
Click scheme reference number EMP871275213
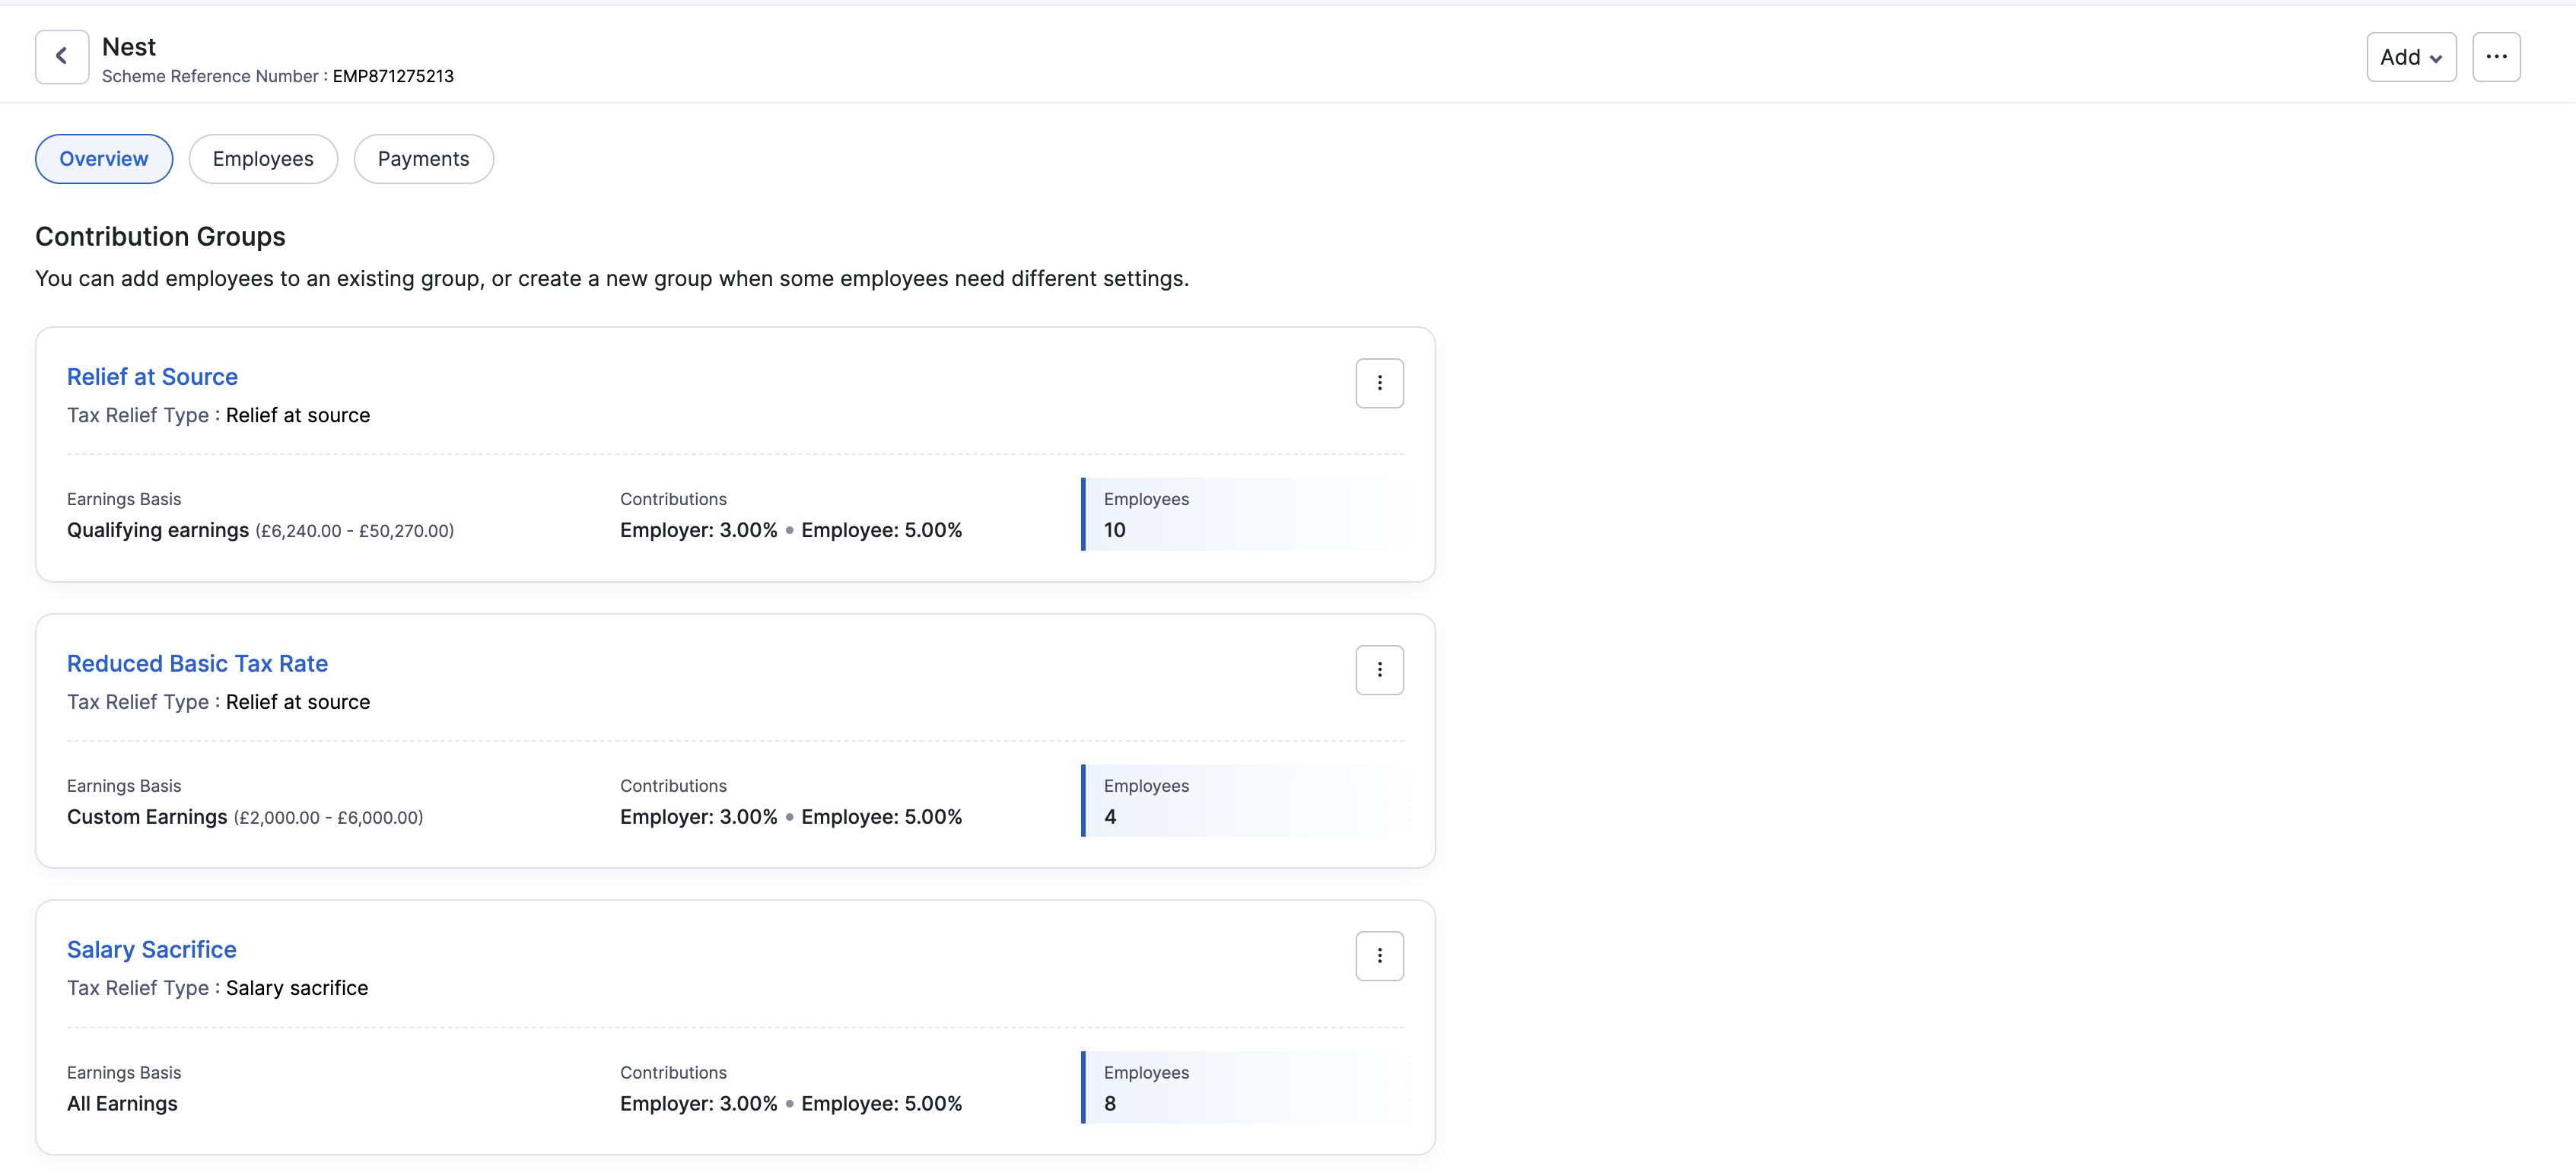coord(393,76)
